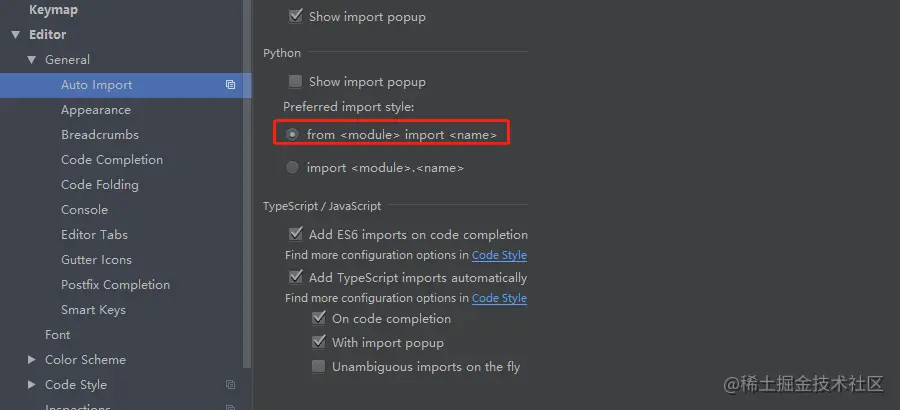This screenshot has height=410, width=900.
Task: Go to Postfix Completion settings
Action: [x=115, y=285]
